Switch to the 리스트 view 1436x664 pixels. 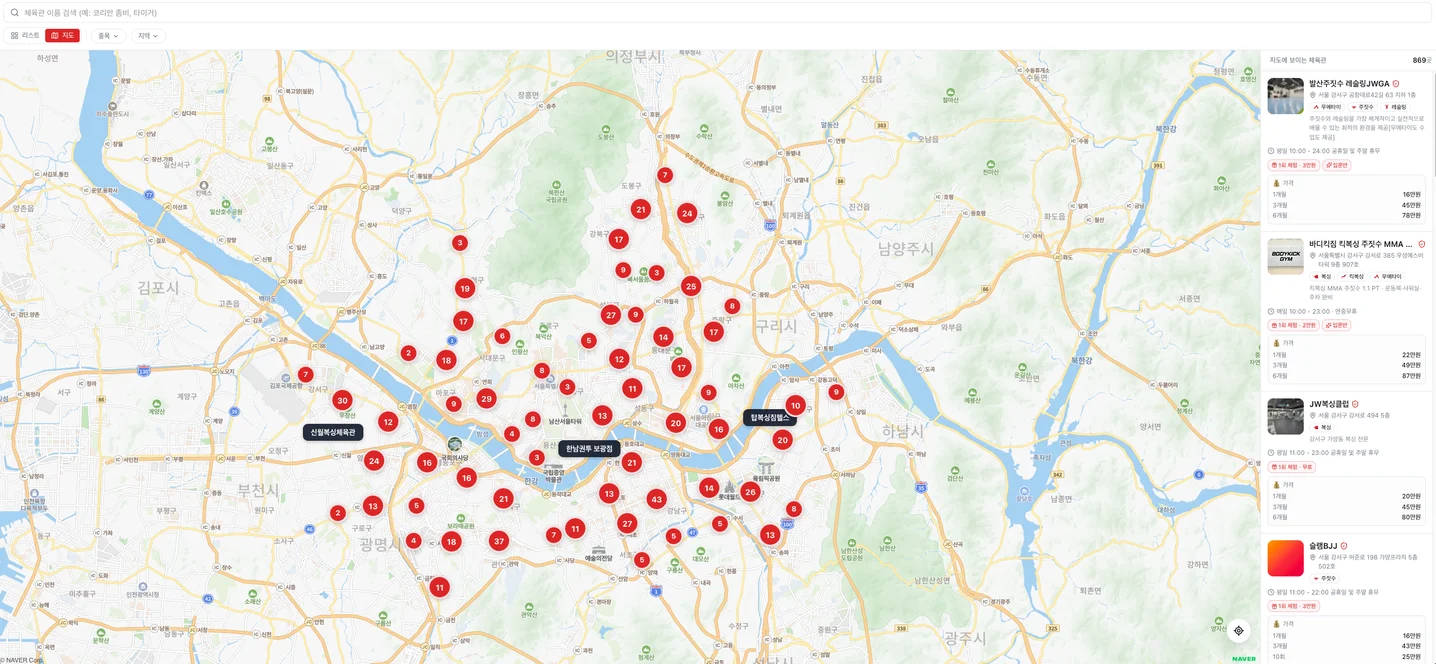point(25,35)
